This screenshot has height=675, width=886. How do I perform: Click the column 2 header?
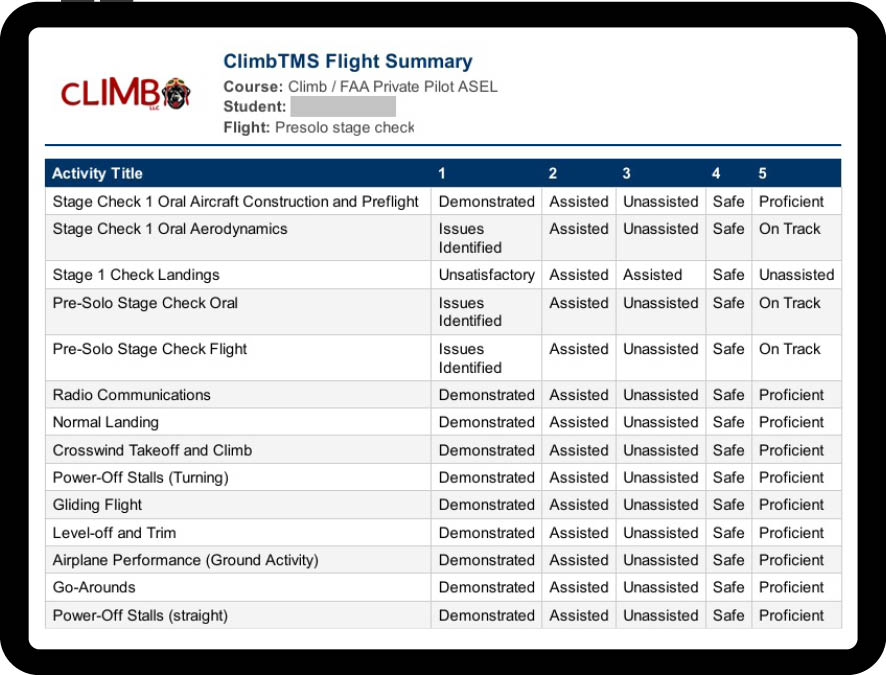pyautogui.click(x=553, y=173)
